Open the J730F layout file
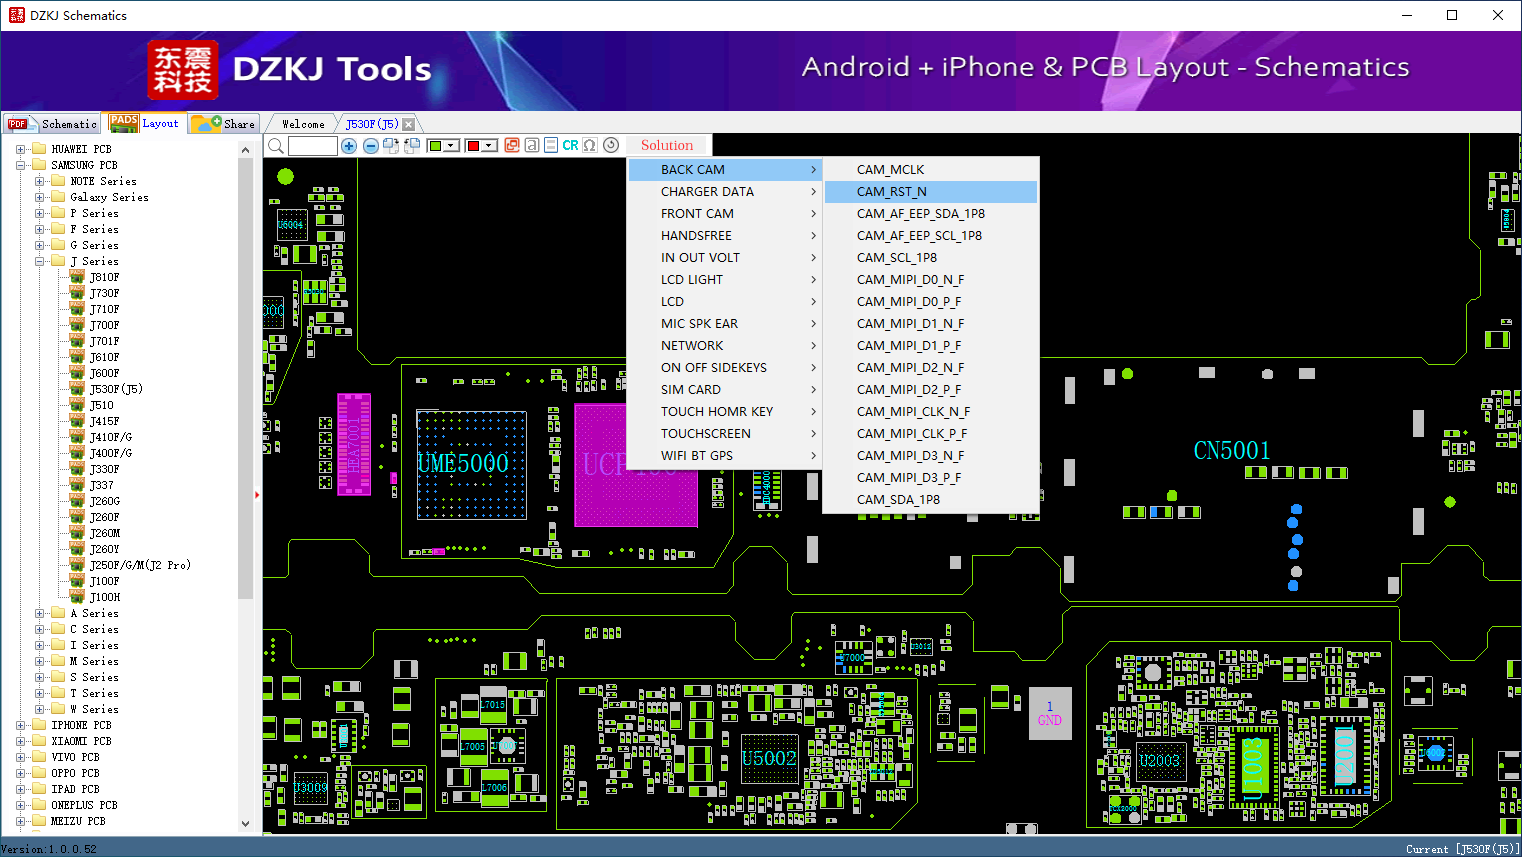Image resolution: width=1522 pixels, height=857 pixels. point(104,293)
